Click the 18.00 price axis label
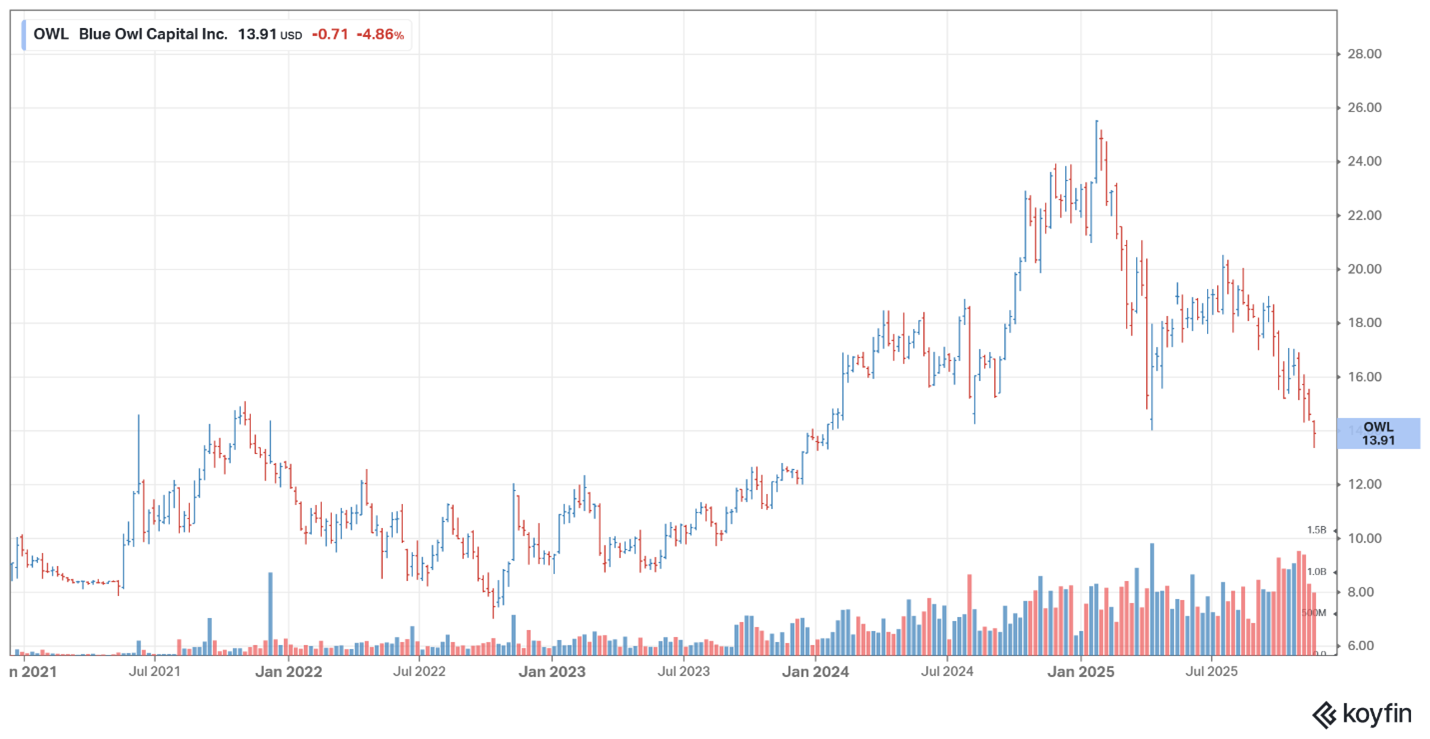The height and width of the screenshot is (739, 1430). tap(1366, 323)
